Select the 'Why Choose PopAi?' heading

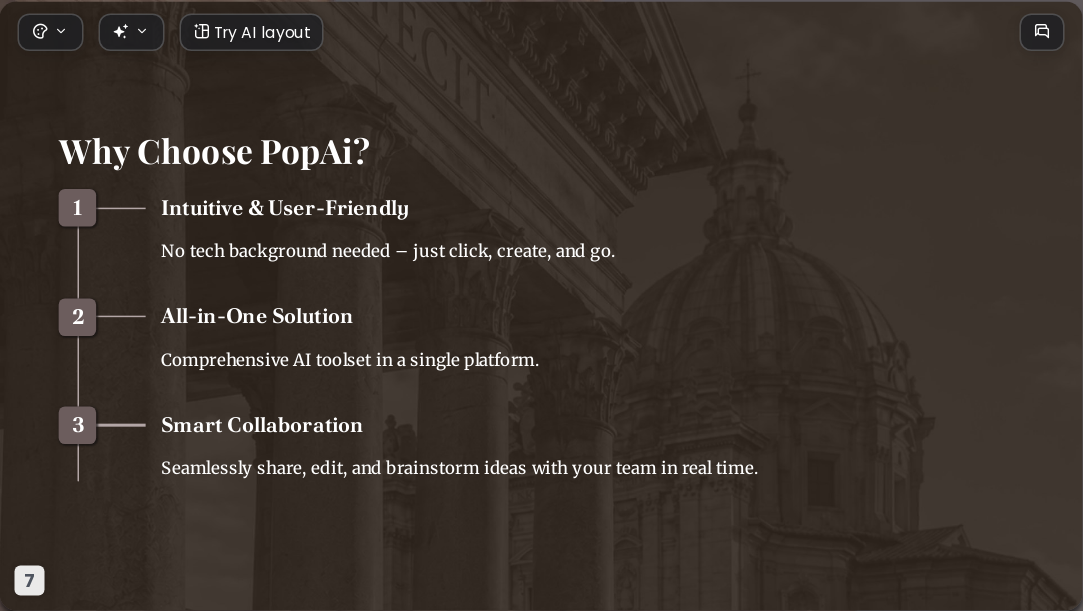[x=214, y=151]
